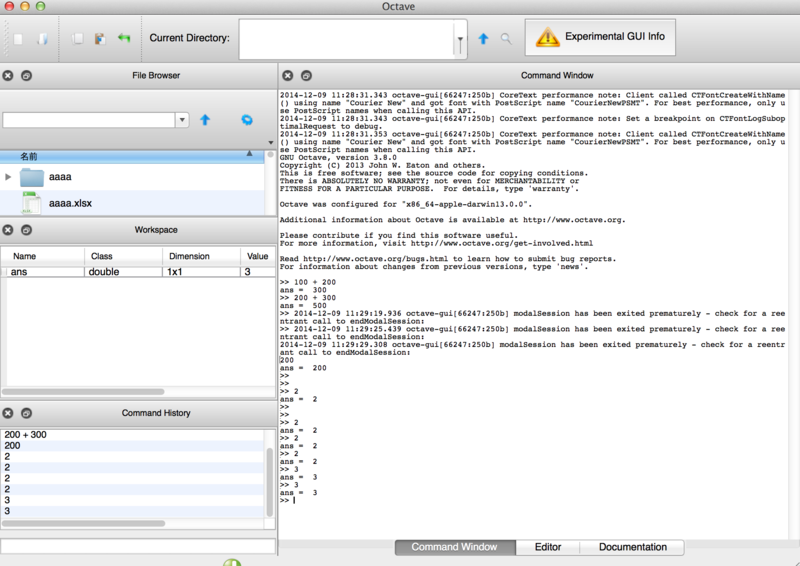Click the command prompt line at bottom

click(532, 501)
